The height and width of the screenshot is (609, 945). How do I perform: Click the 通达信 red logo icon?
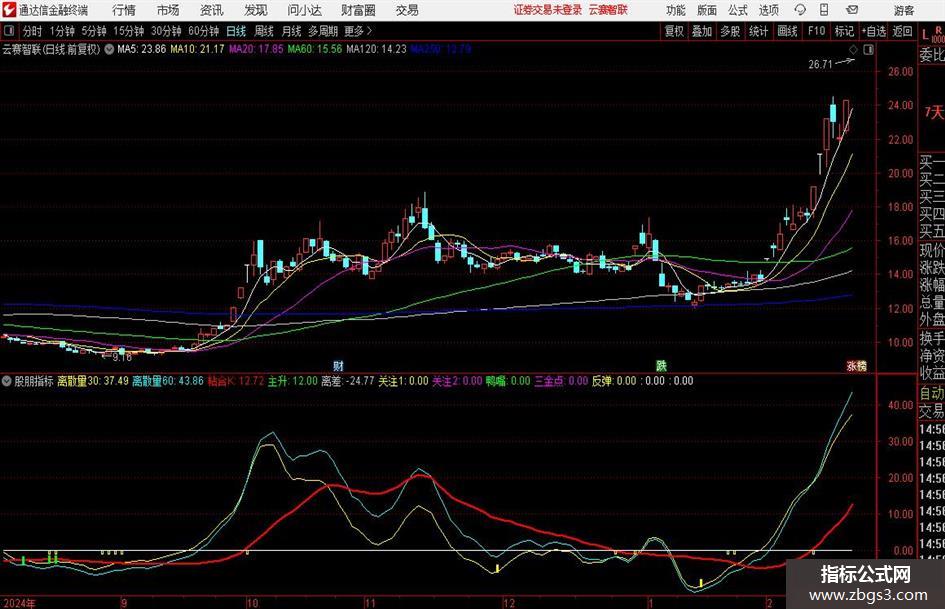9,10
